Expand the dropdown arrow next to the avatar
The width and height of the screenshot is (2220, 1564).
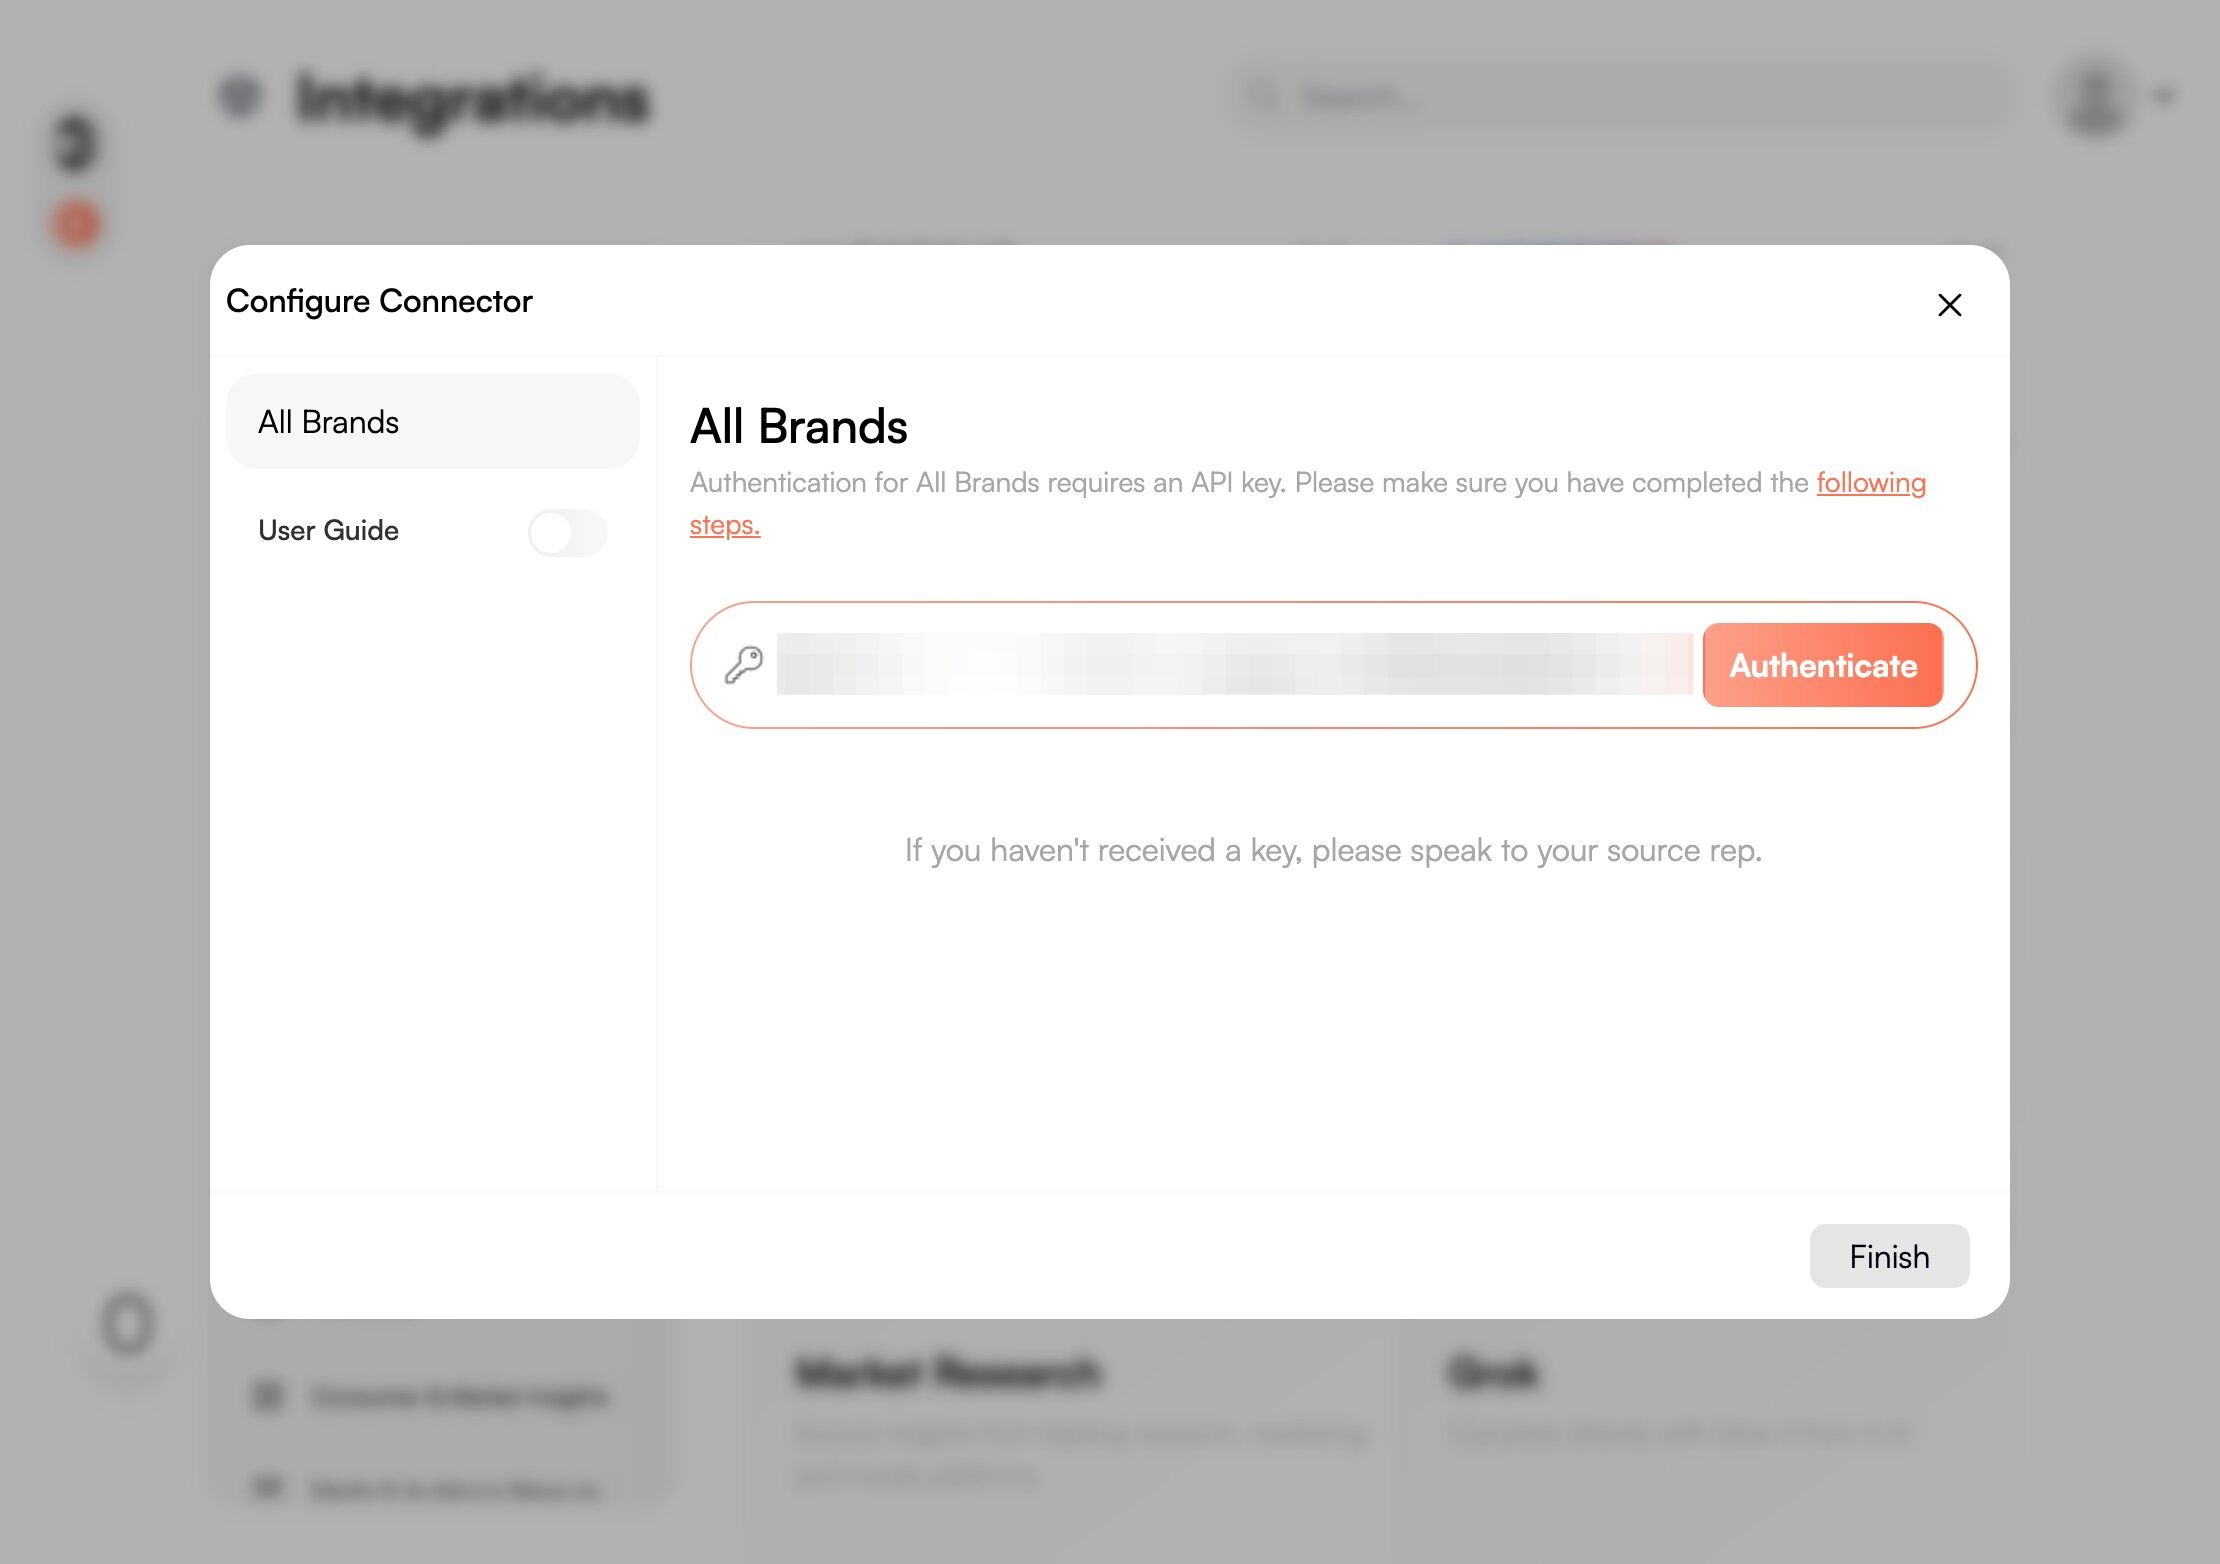coord(2164,97)
